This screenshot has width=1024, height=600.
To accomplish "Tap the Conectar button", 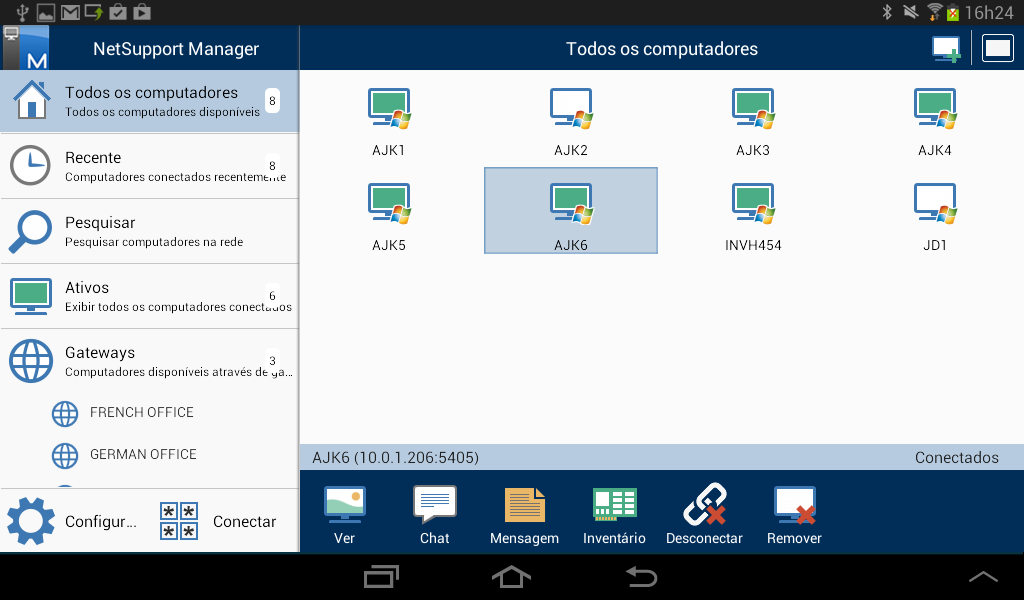I will [x=219, y=521].
